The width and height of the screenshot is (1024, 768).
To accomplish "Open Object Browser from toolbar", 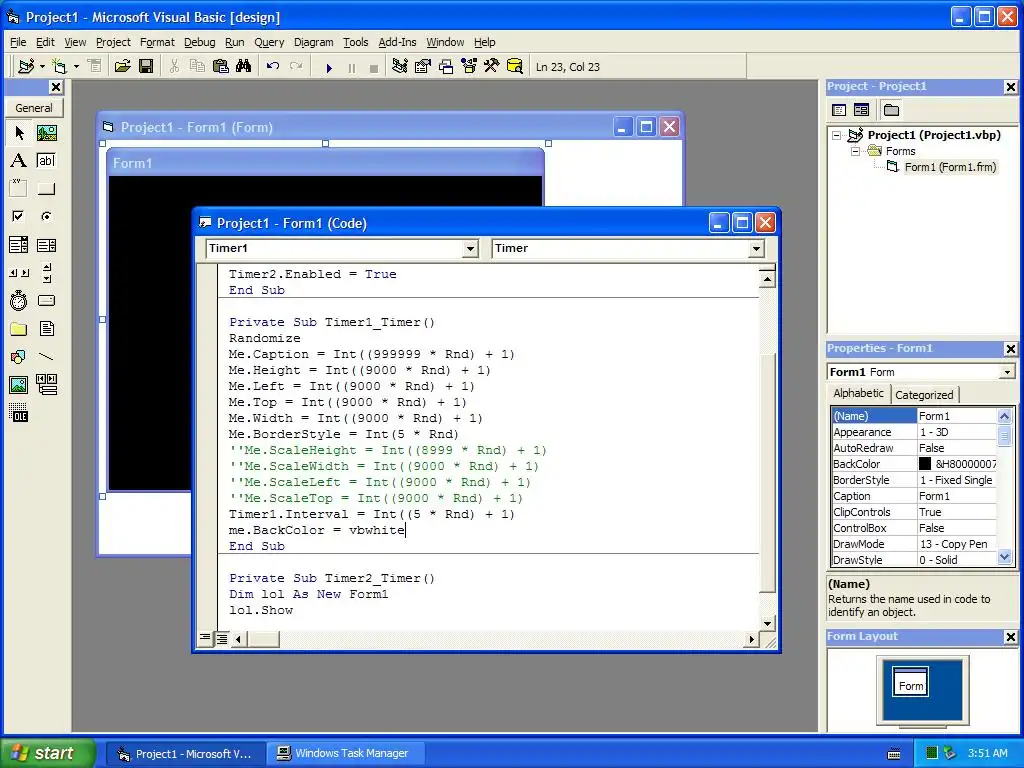I will click(x=469, y=67).
